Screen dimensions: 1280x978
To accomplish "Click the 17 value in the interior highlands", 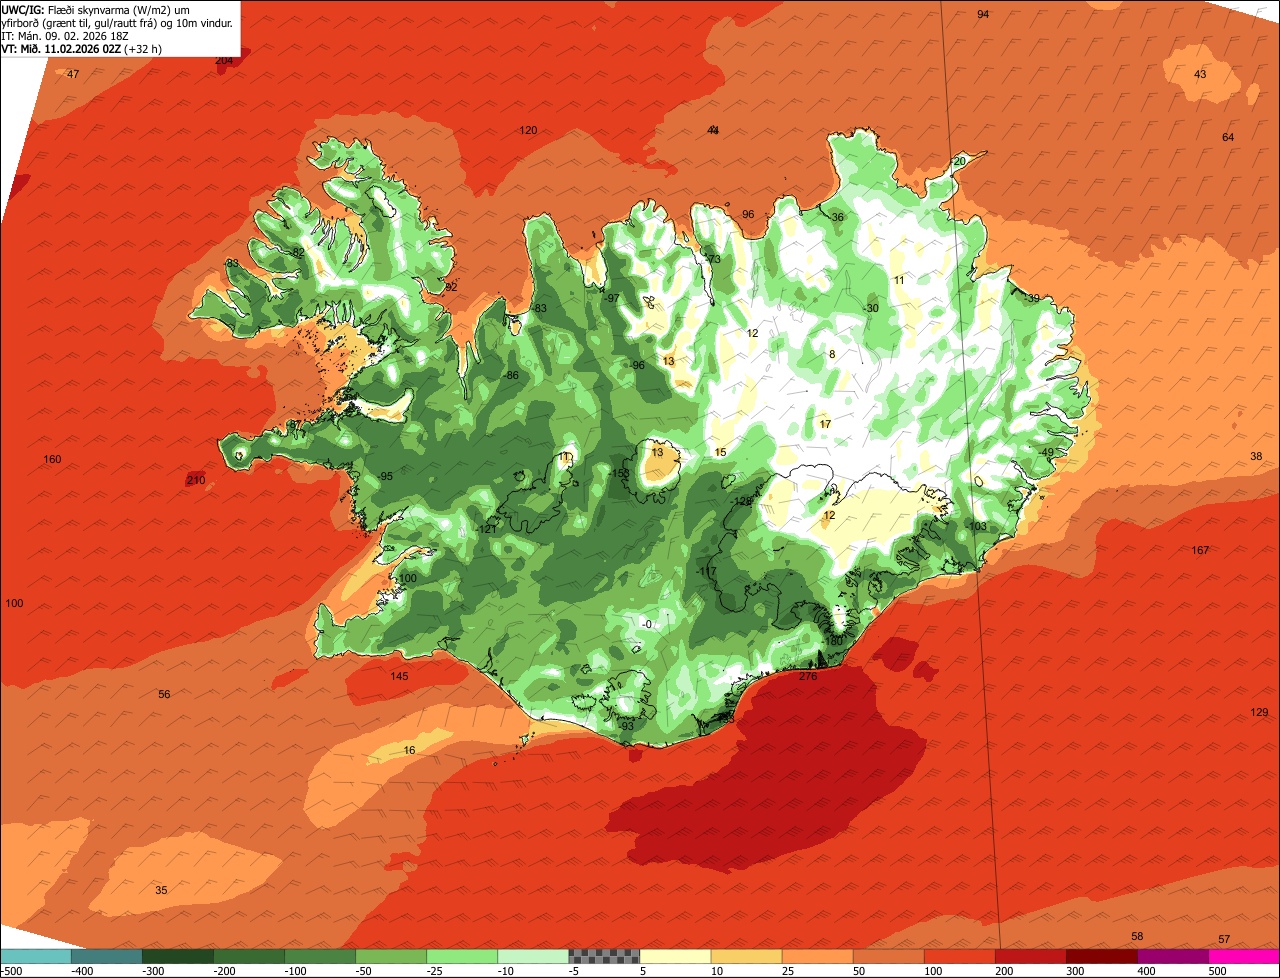I will coord(825,425).
